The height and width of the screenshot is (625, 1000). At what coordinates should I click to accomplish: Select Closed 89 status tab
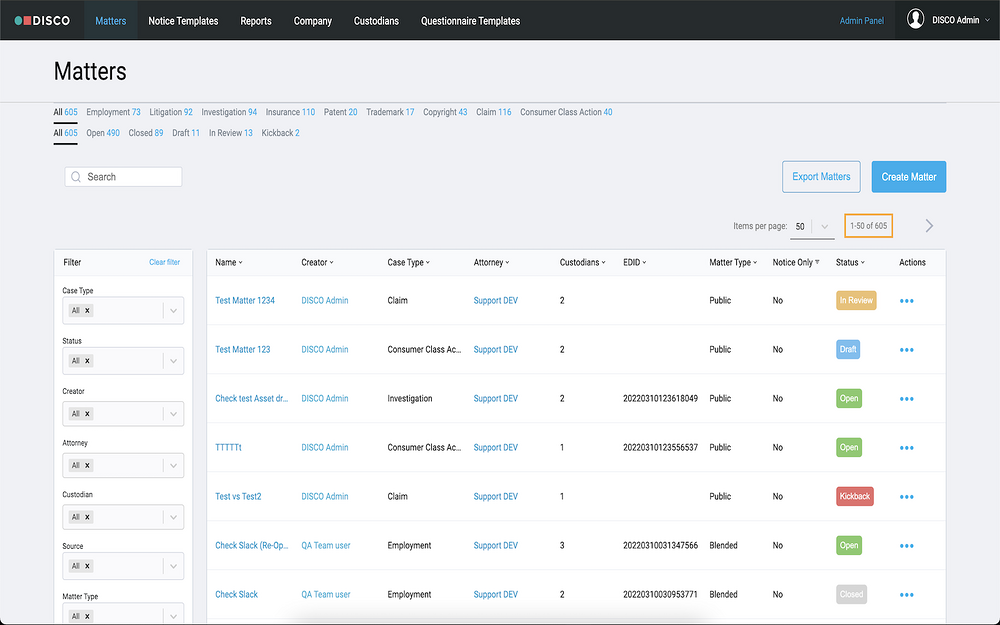[145, 133]
